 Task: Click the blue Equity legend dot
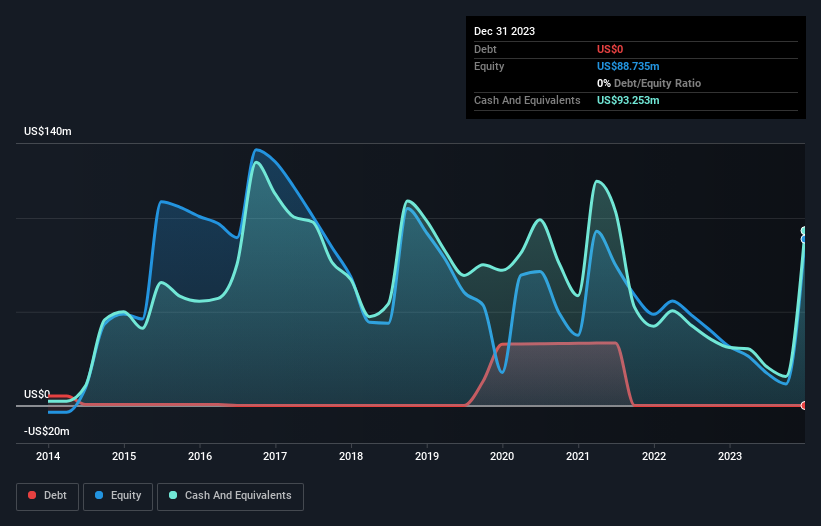pyautogui.click(x=99, y=495)
